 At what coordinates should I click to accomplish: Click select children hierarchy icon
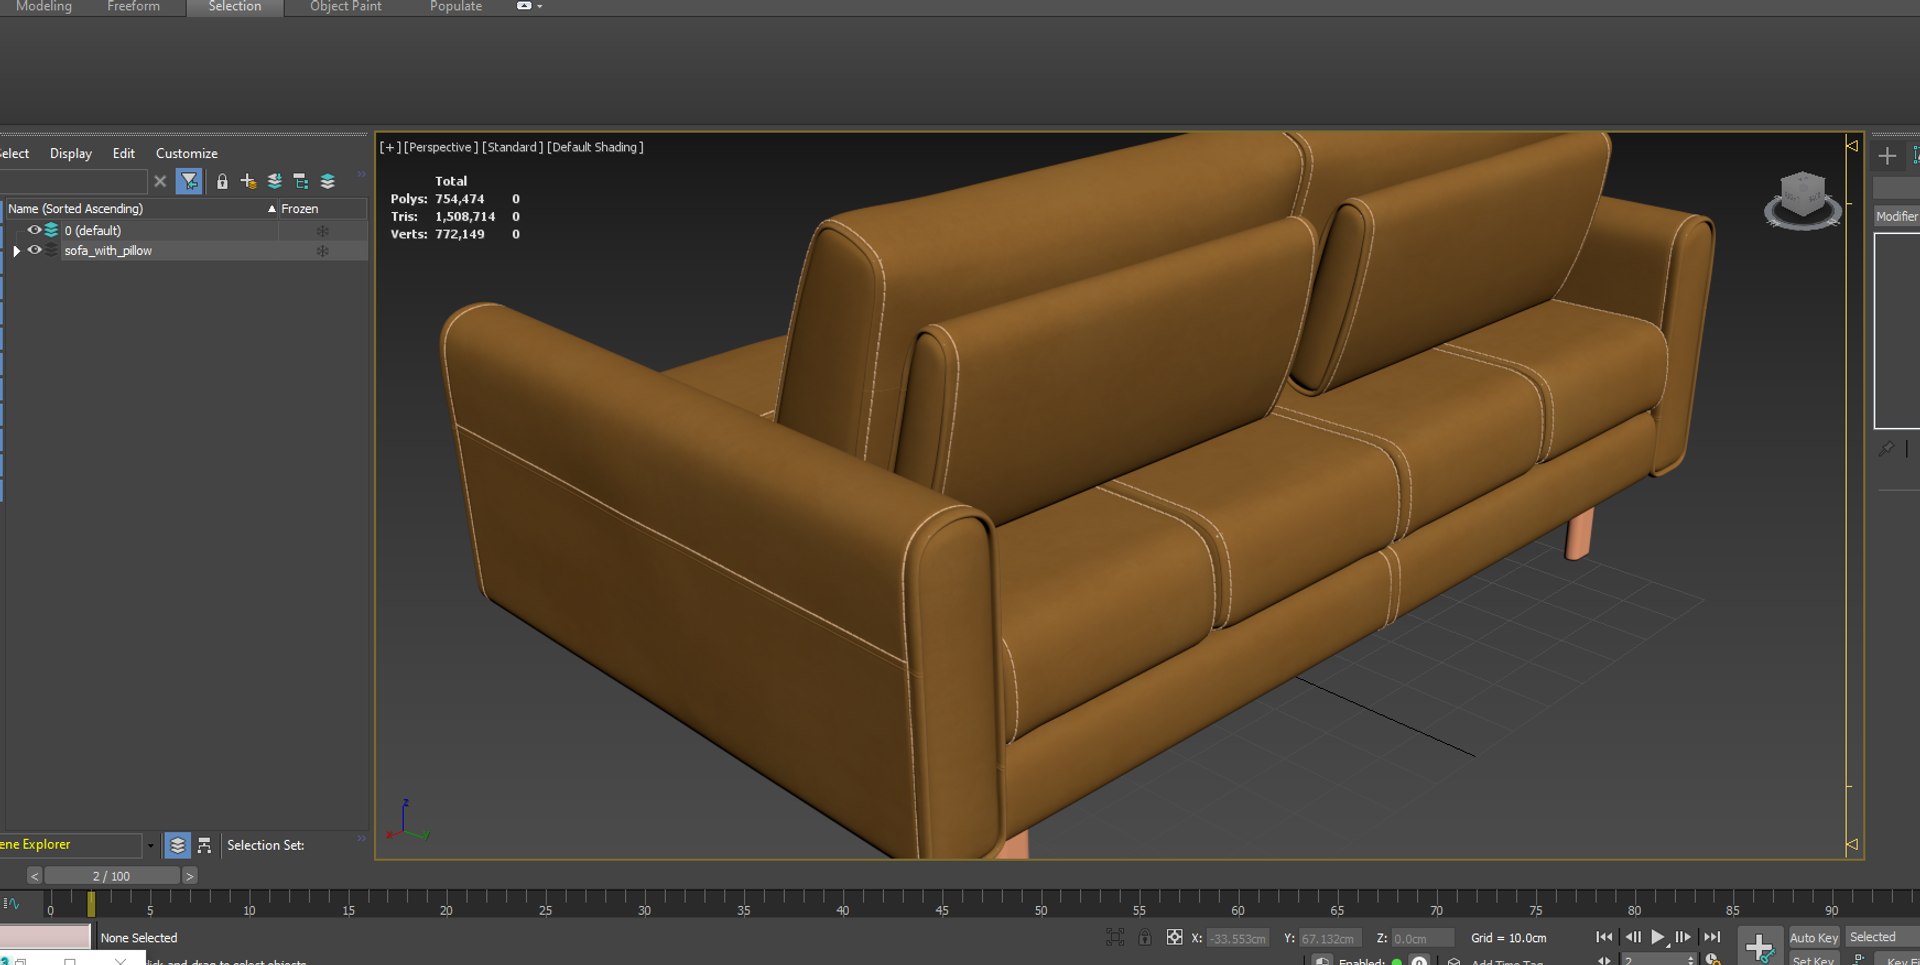300,181
